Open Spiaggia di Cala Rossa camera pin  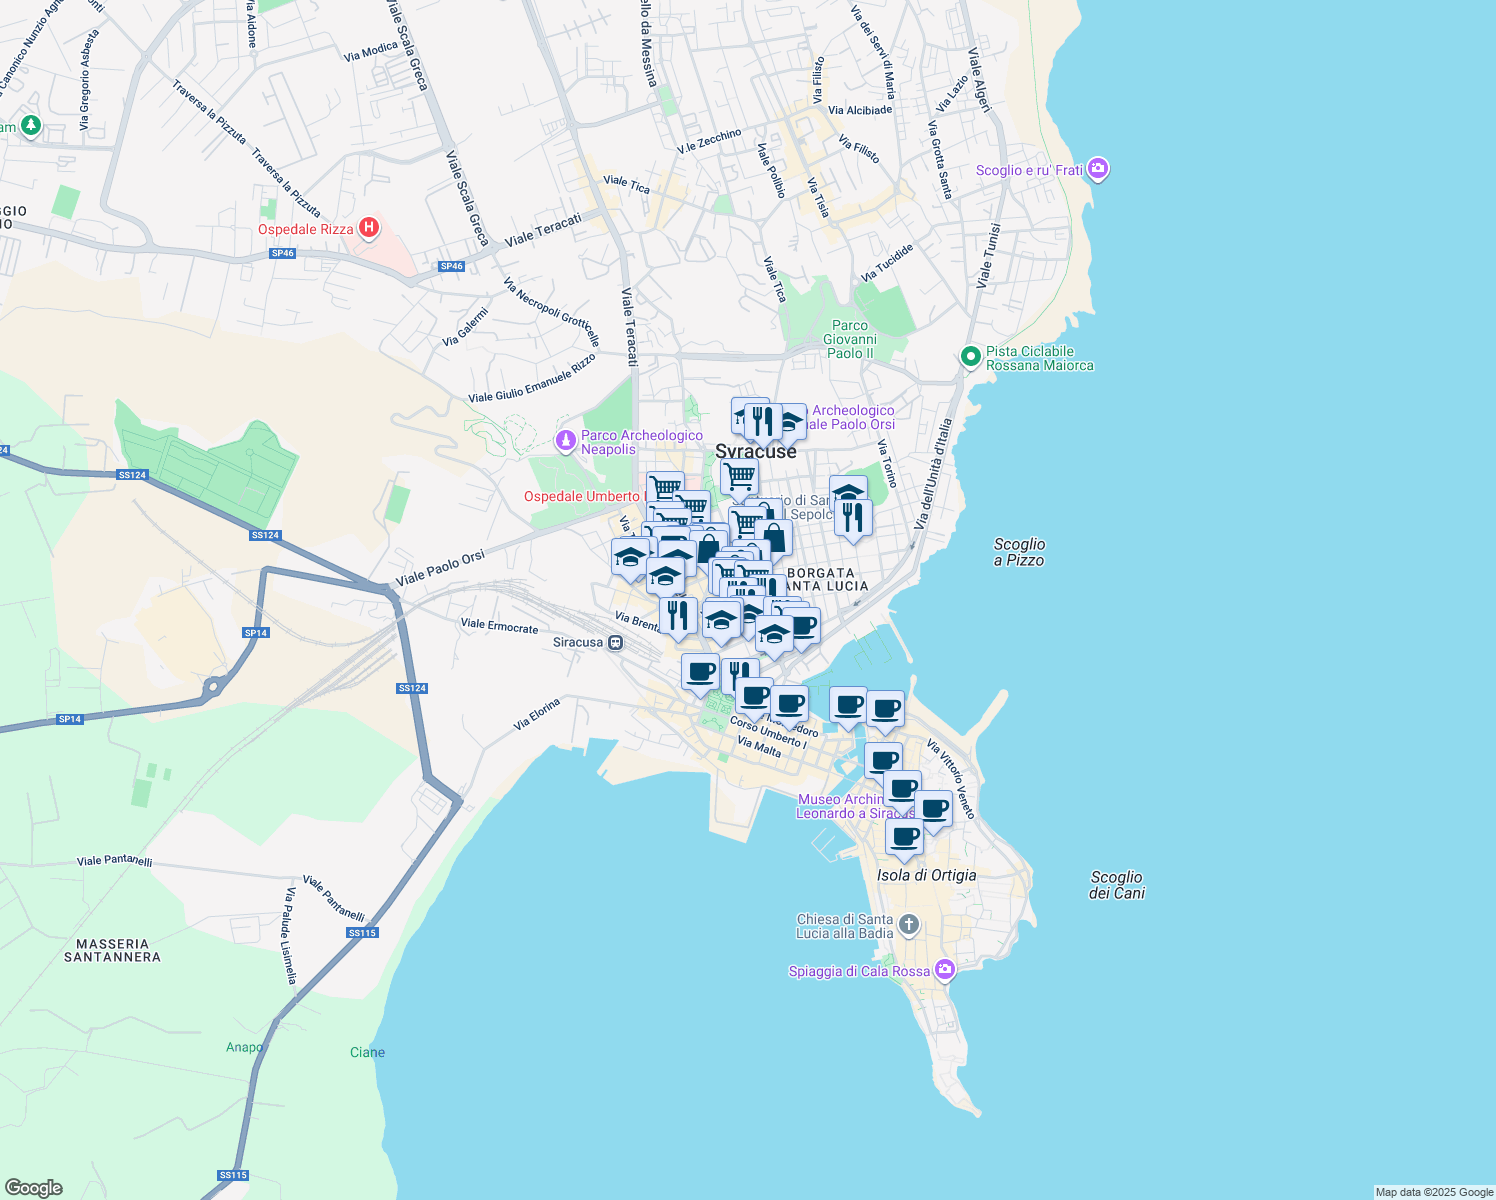pyautogui.click(x=944, y=971)
